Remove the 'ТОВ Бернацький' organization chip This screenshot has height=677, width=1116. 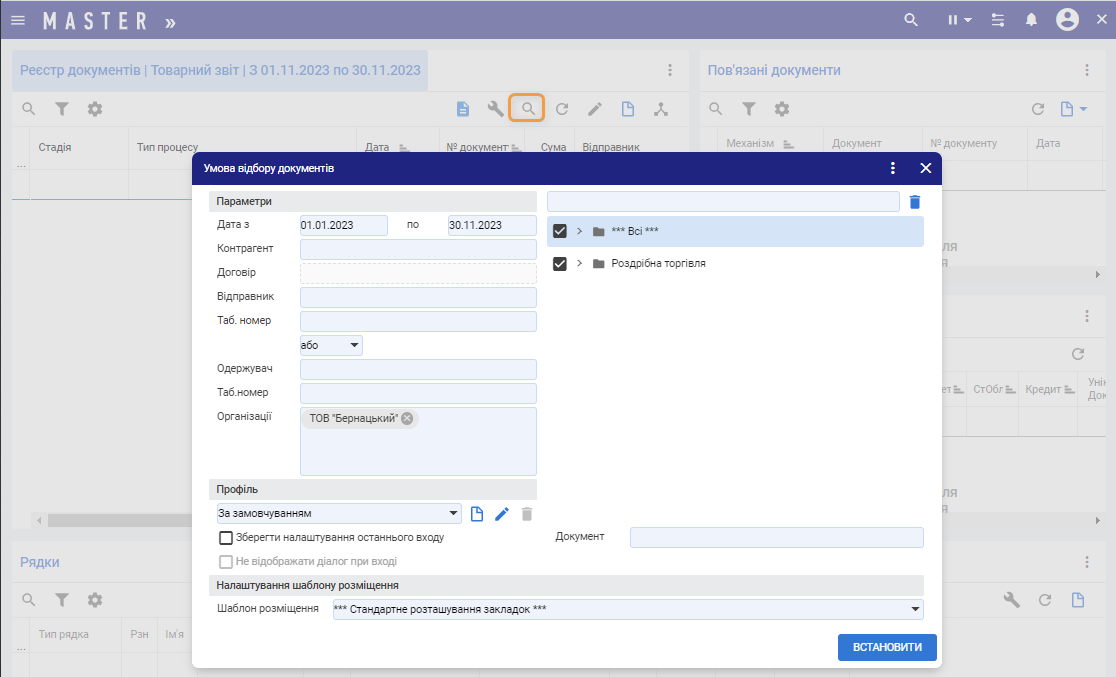coord(407,418)
